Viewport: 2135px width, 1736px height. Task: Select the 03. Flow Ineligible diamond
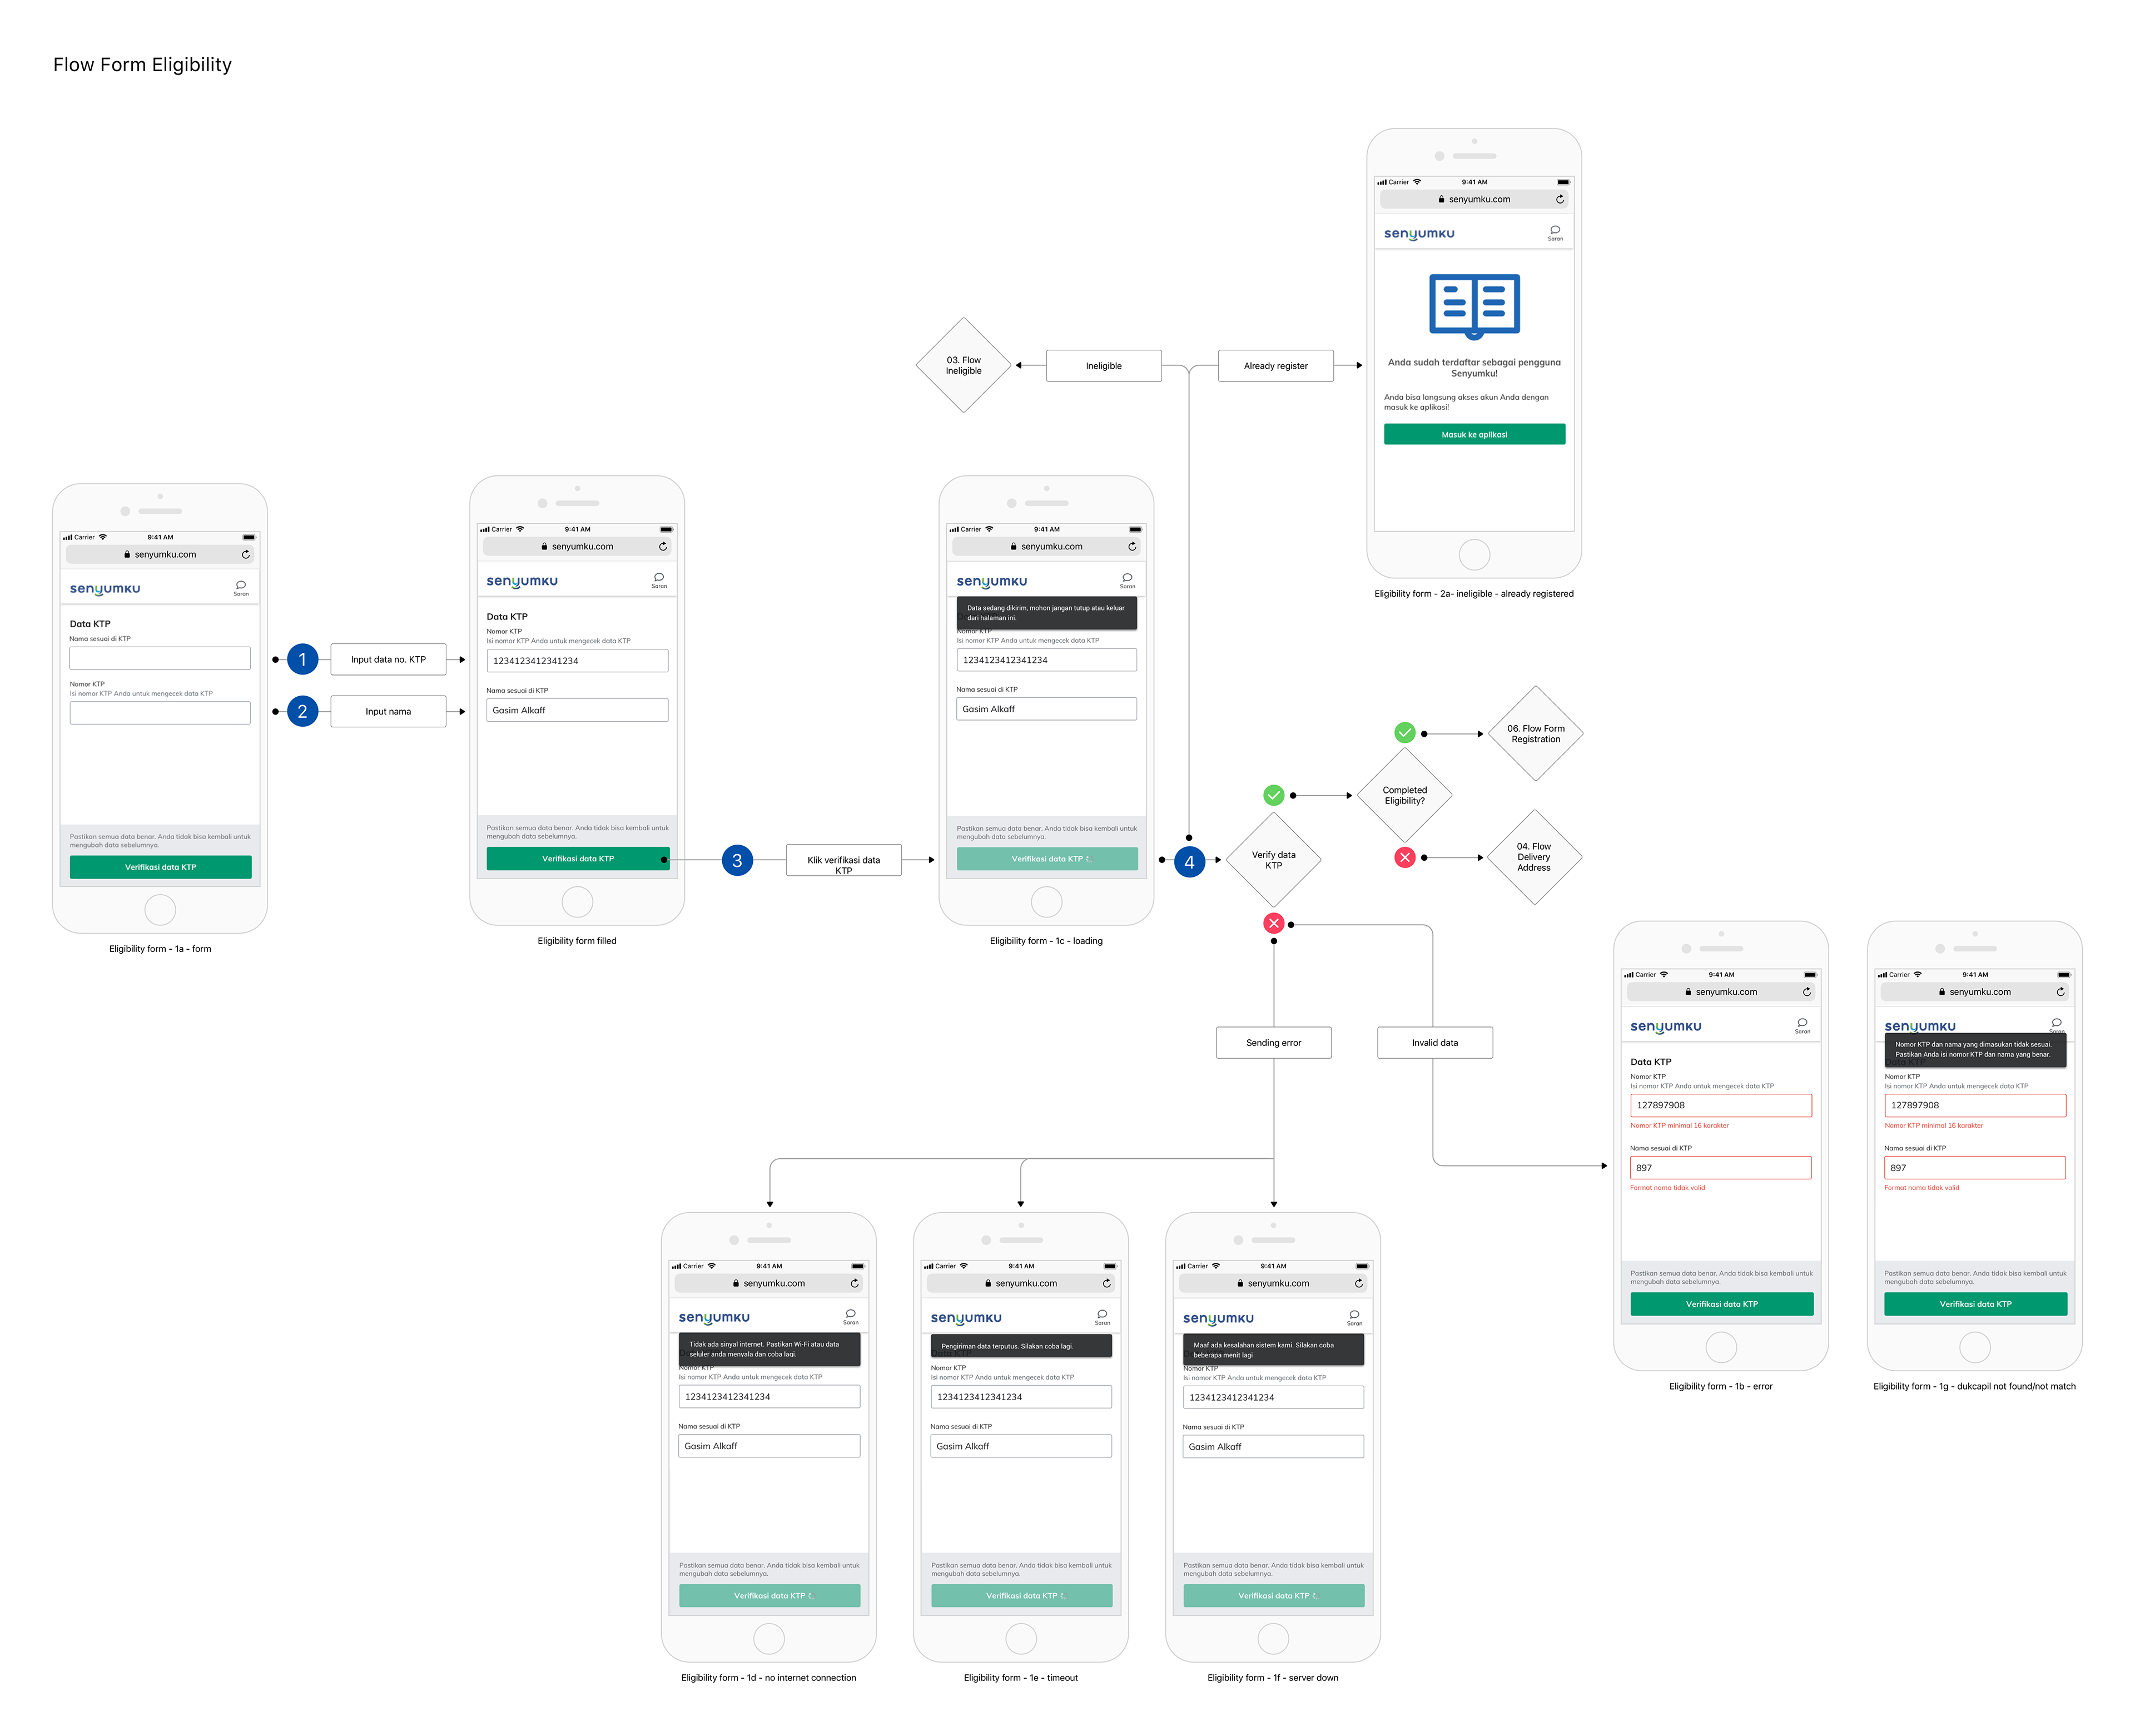[964, 365]
